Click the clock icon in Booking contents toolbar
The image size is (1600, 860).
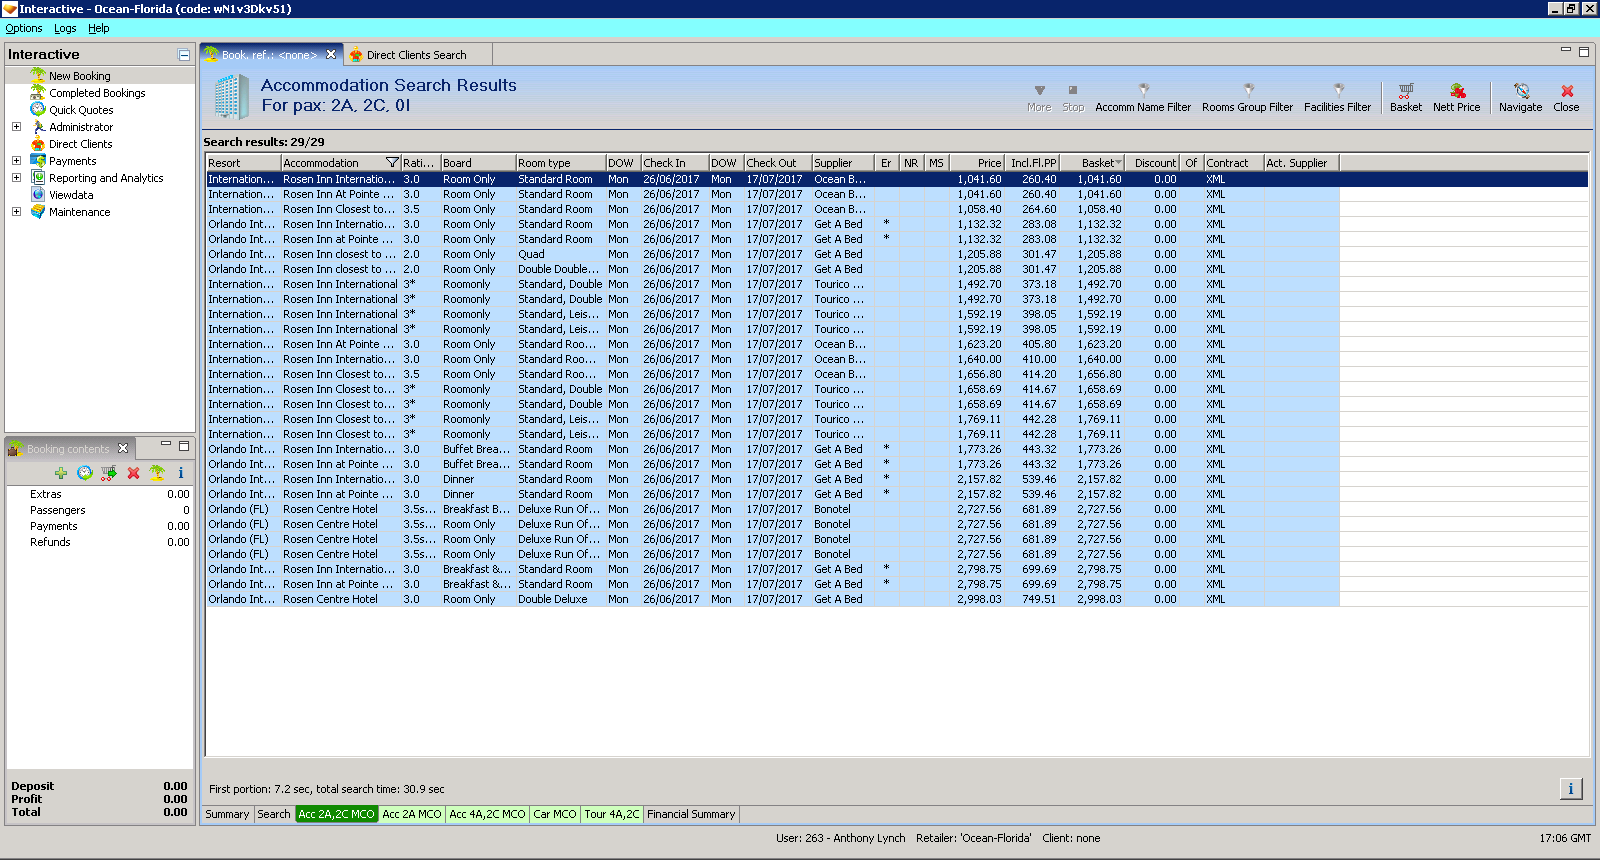pos(85,473)
